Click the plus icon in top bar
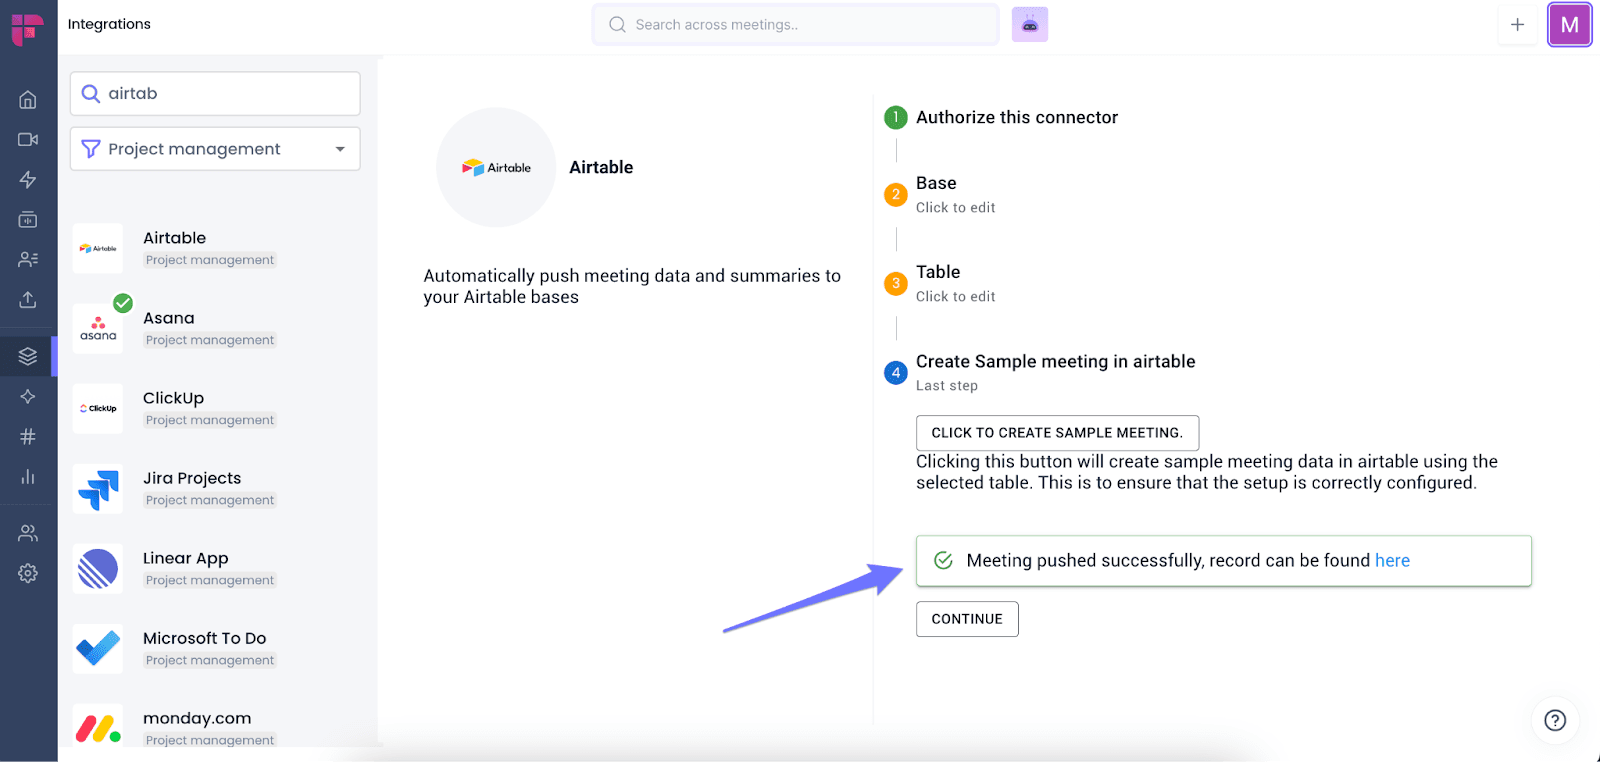This screenshot has height=762, width=1600. 1517,24
